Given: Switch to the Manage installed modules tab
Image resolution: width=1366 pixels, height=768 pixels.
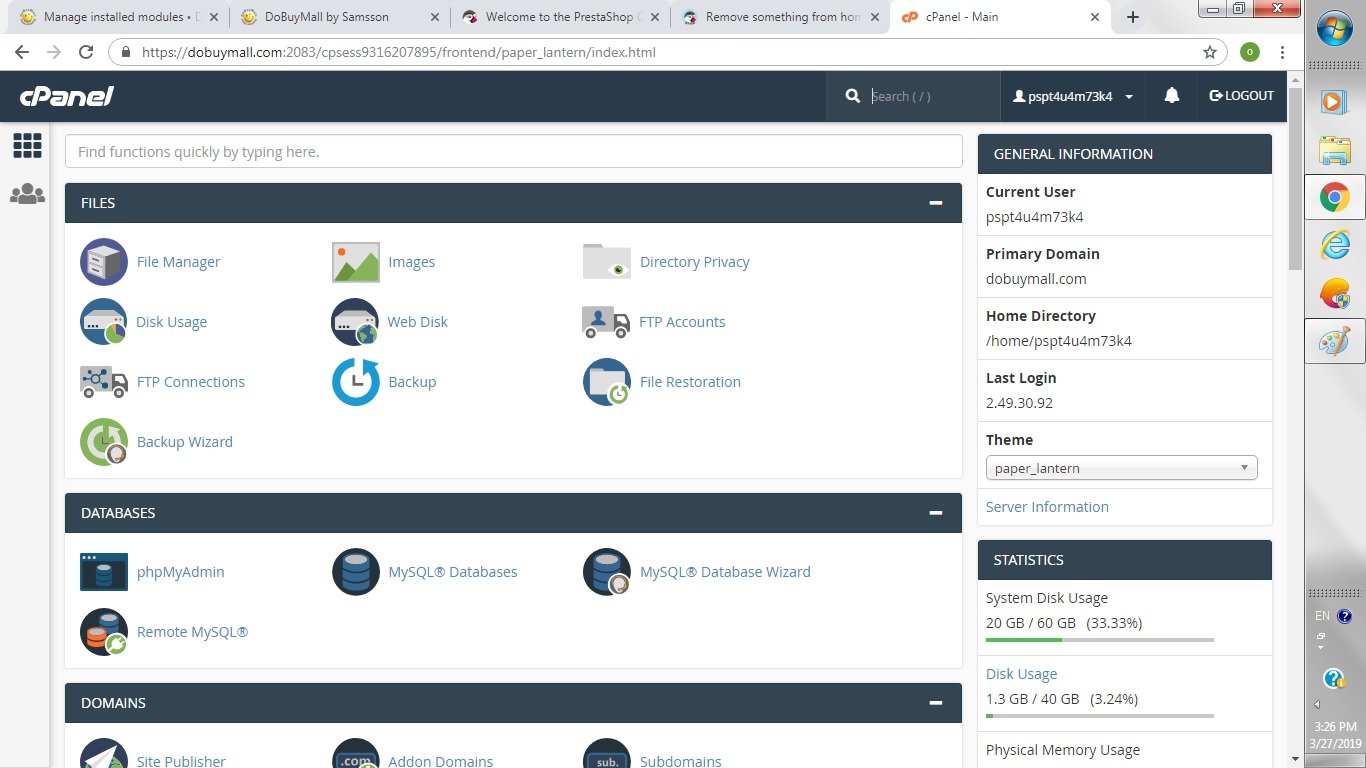Looking at the screenshot, I should [x=118, y=17].
